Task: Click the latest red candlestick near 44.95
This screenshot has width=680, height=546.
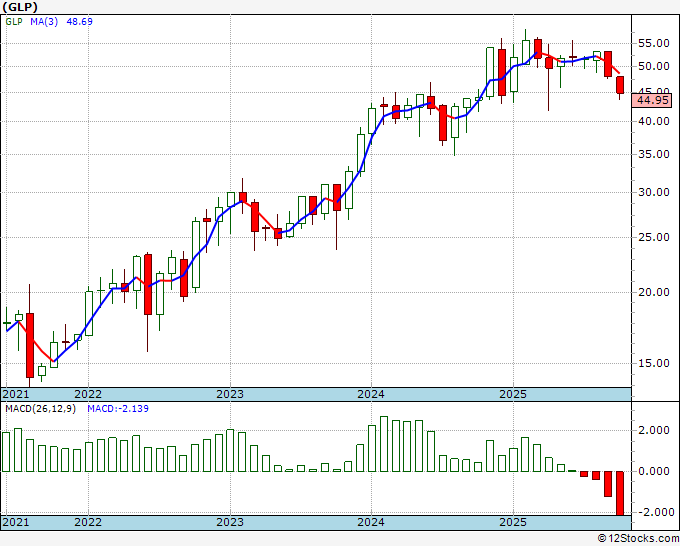Action: (620, 85)
